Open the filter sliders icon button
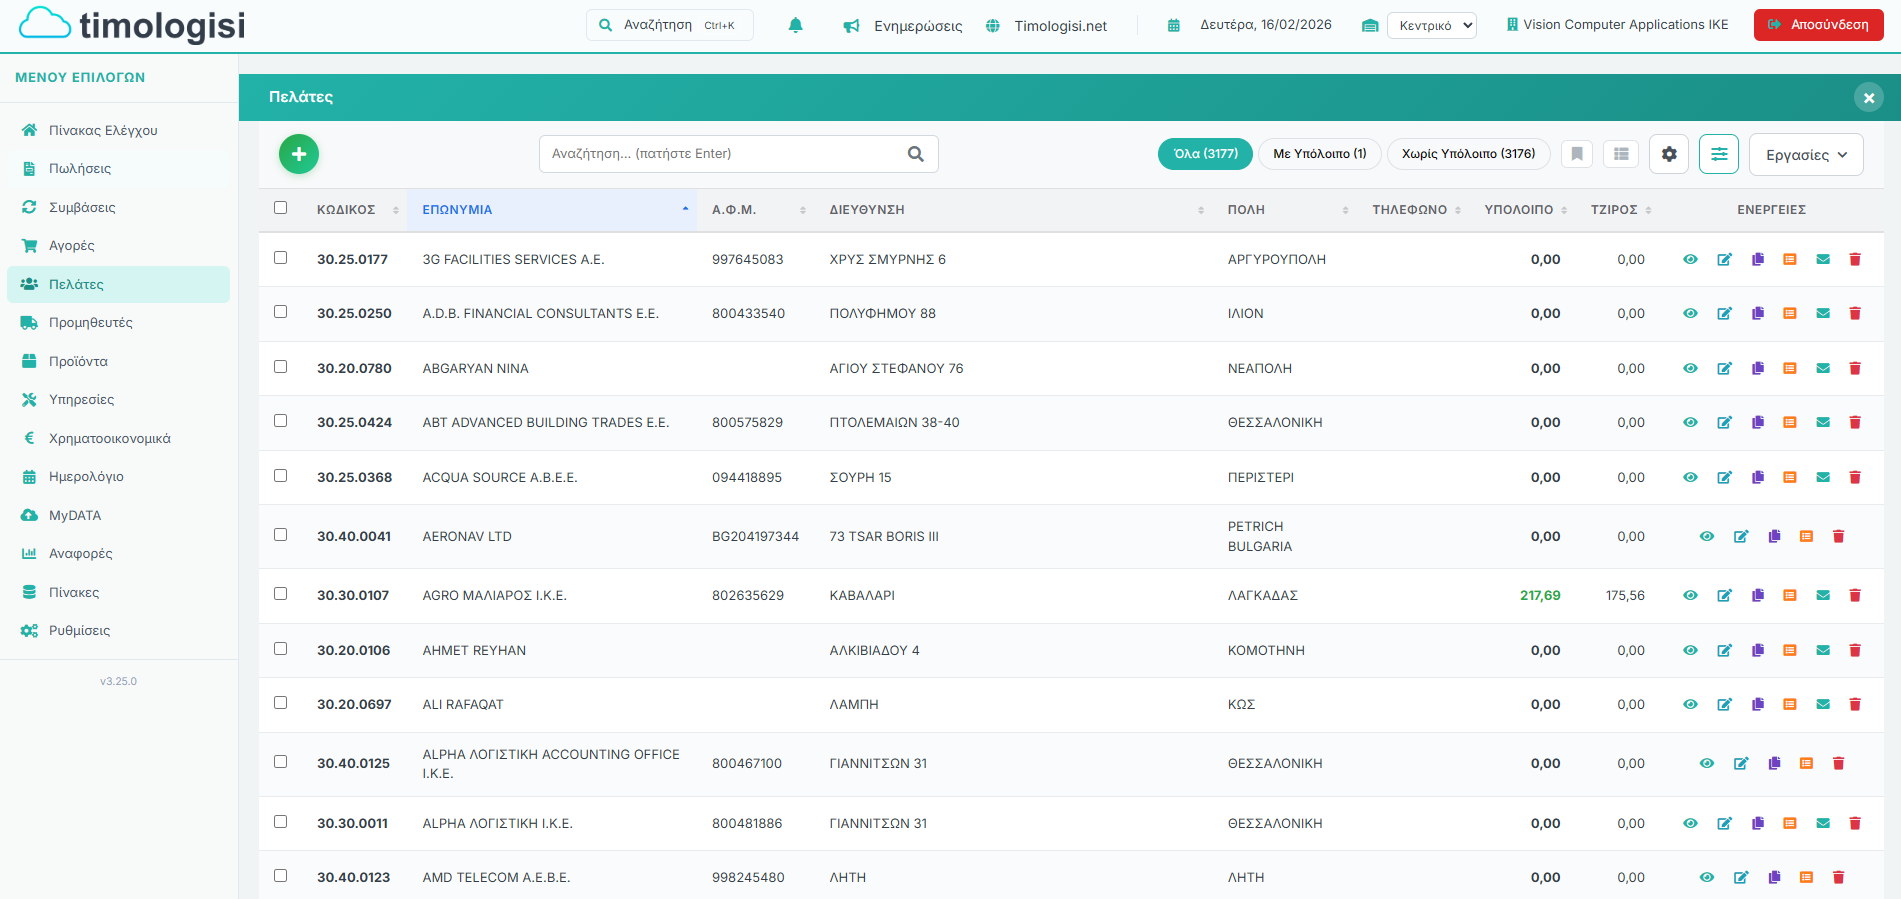Image resolution: width=1901 pixels, height=899 pixels. click(1718, 154)
